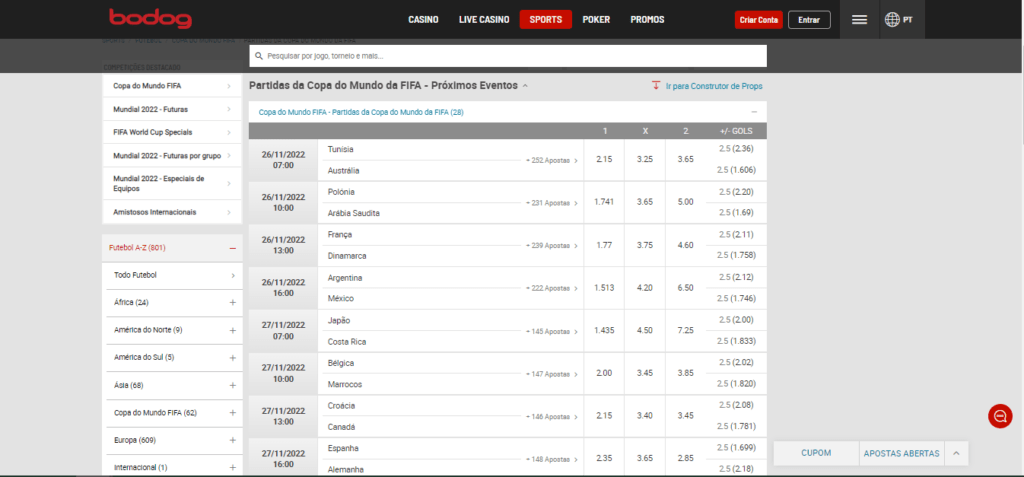Open Copa do Mundo FIFA featured competition

click(x=172, y=86)
